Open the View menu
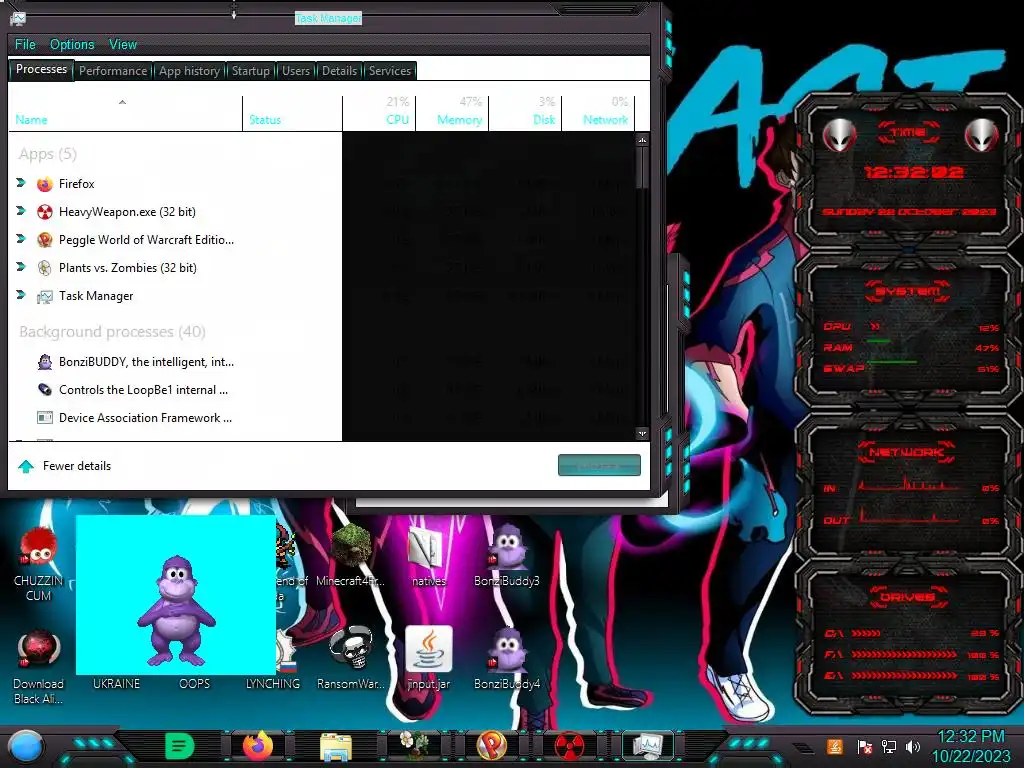Screen dimensions: 1024x768 [123, 44]
